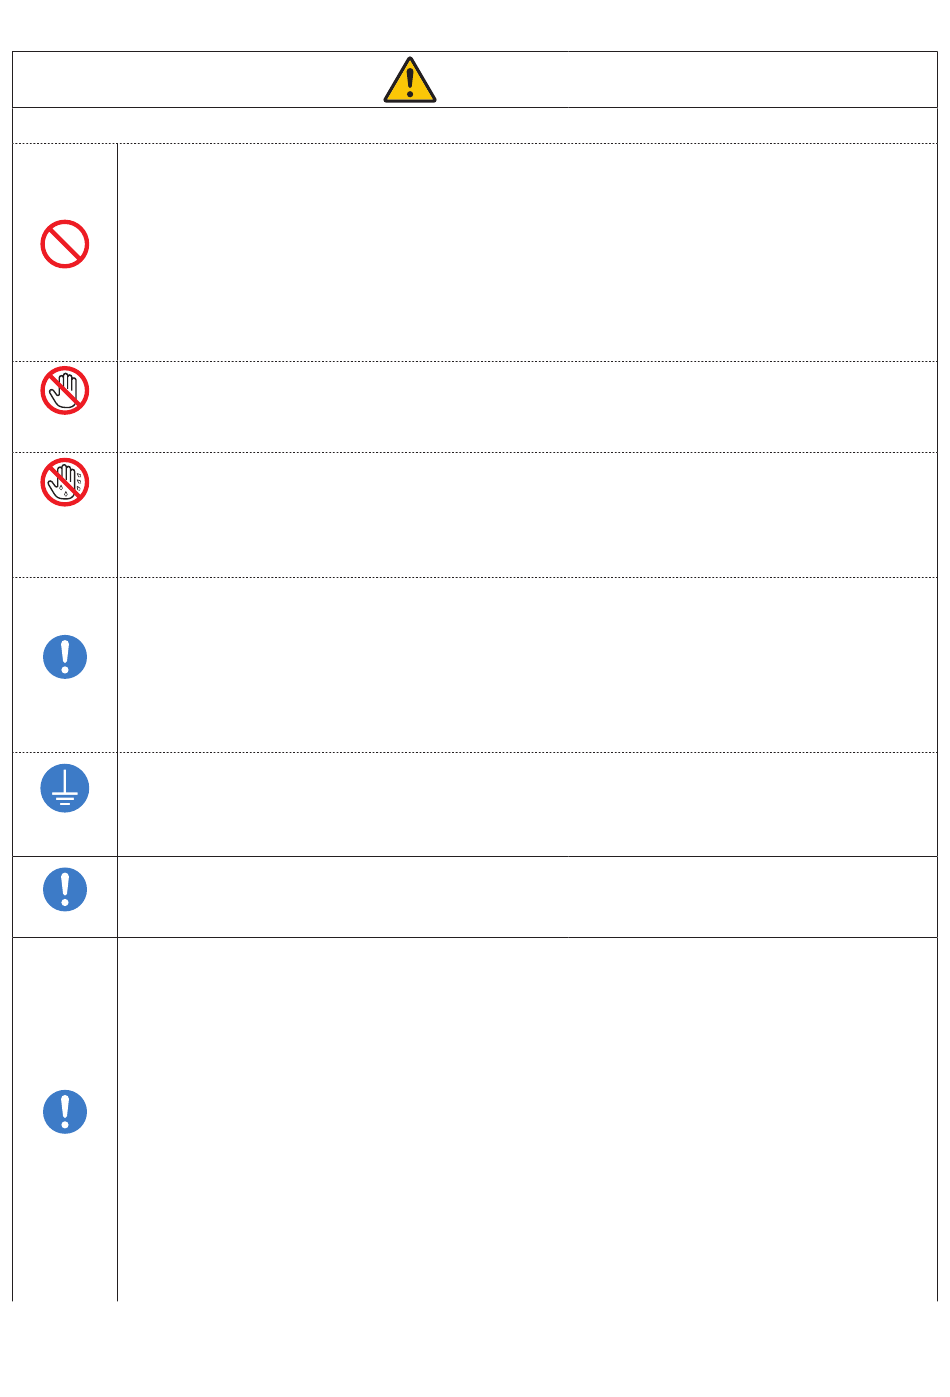Click the do-not-touch hand icon
The height and width of the screenshot is (1397, 950).
[65, 391]
